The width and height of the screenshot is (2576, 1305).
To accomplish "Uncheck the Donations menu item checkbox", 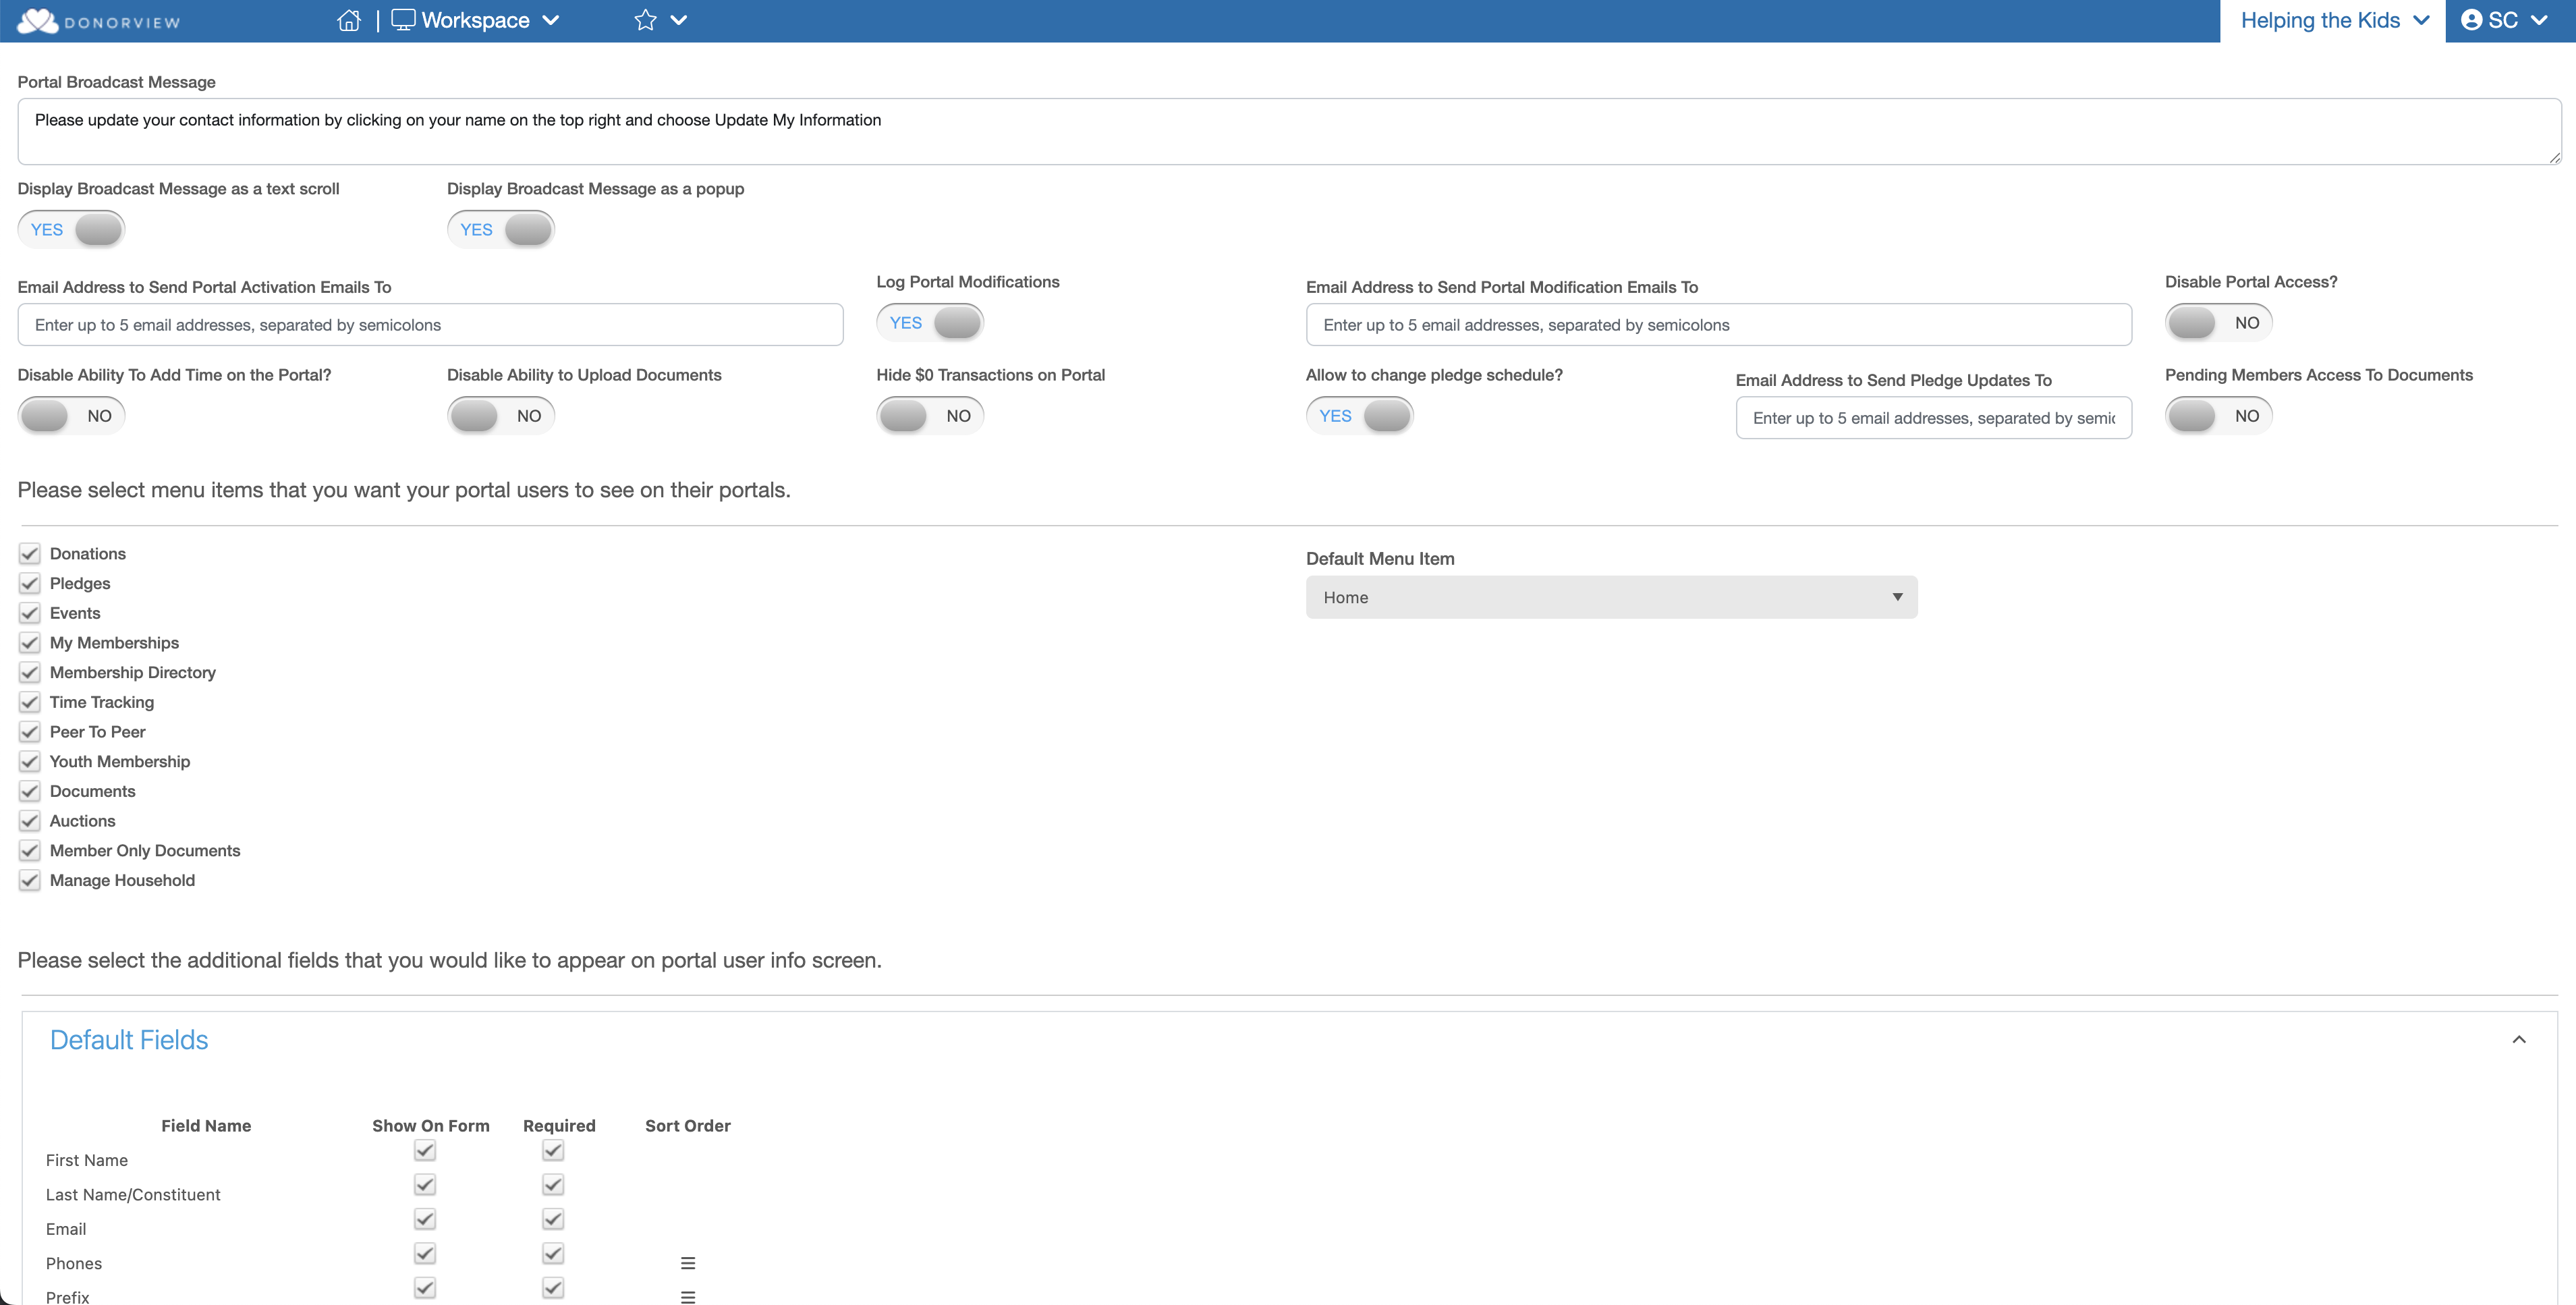I will 30,554.
